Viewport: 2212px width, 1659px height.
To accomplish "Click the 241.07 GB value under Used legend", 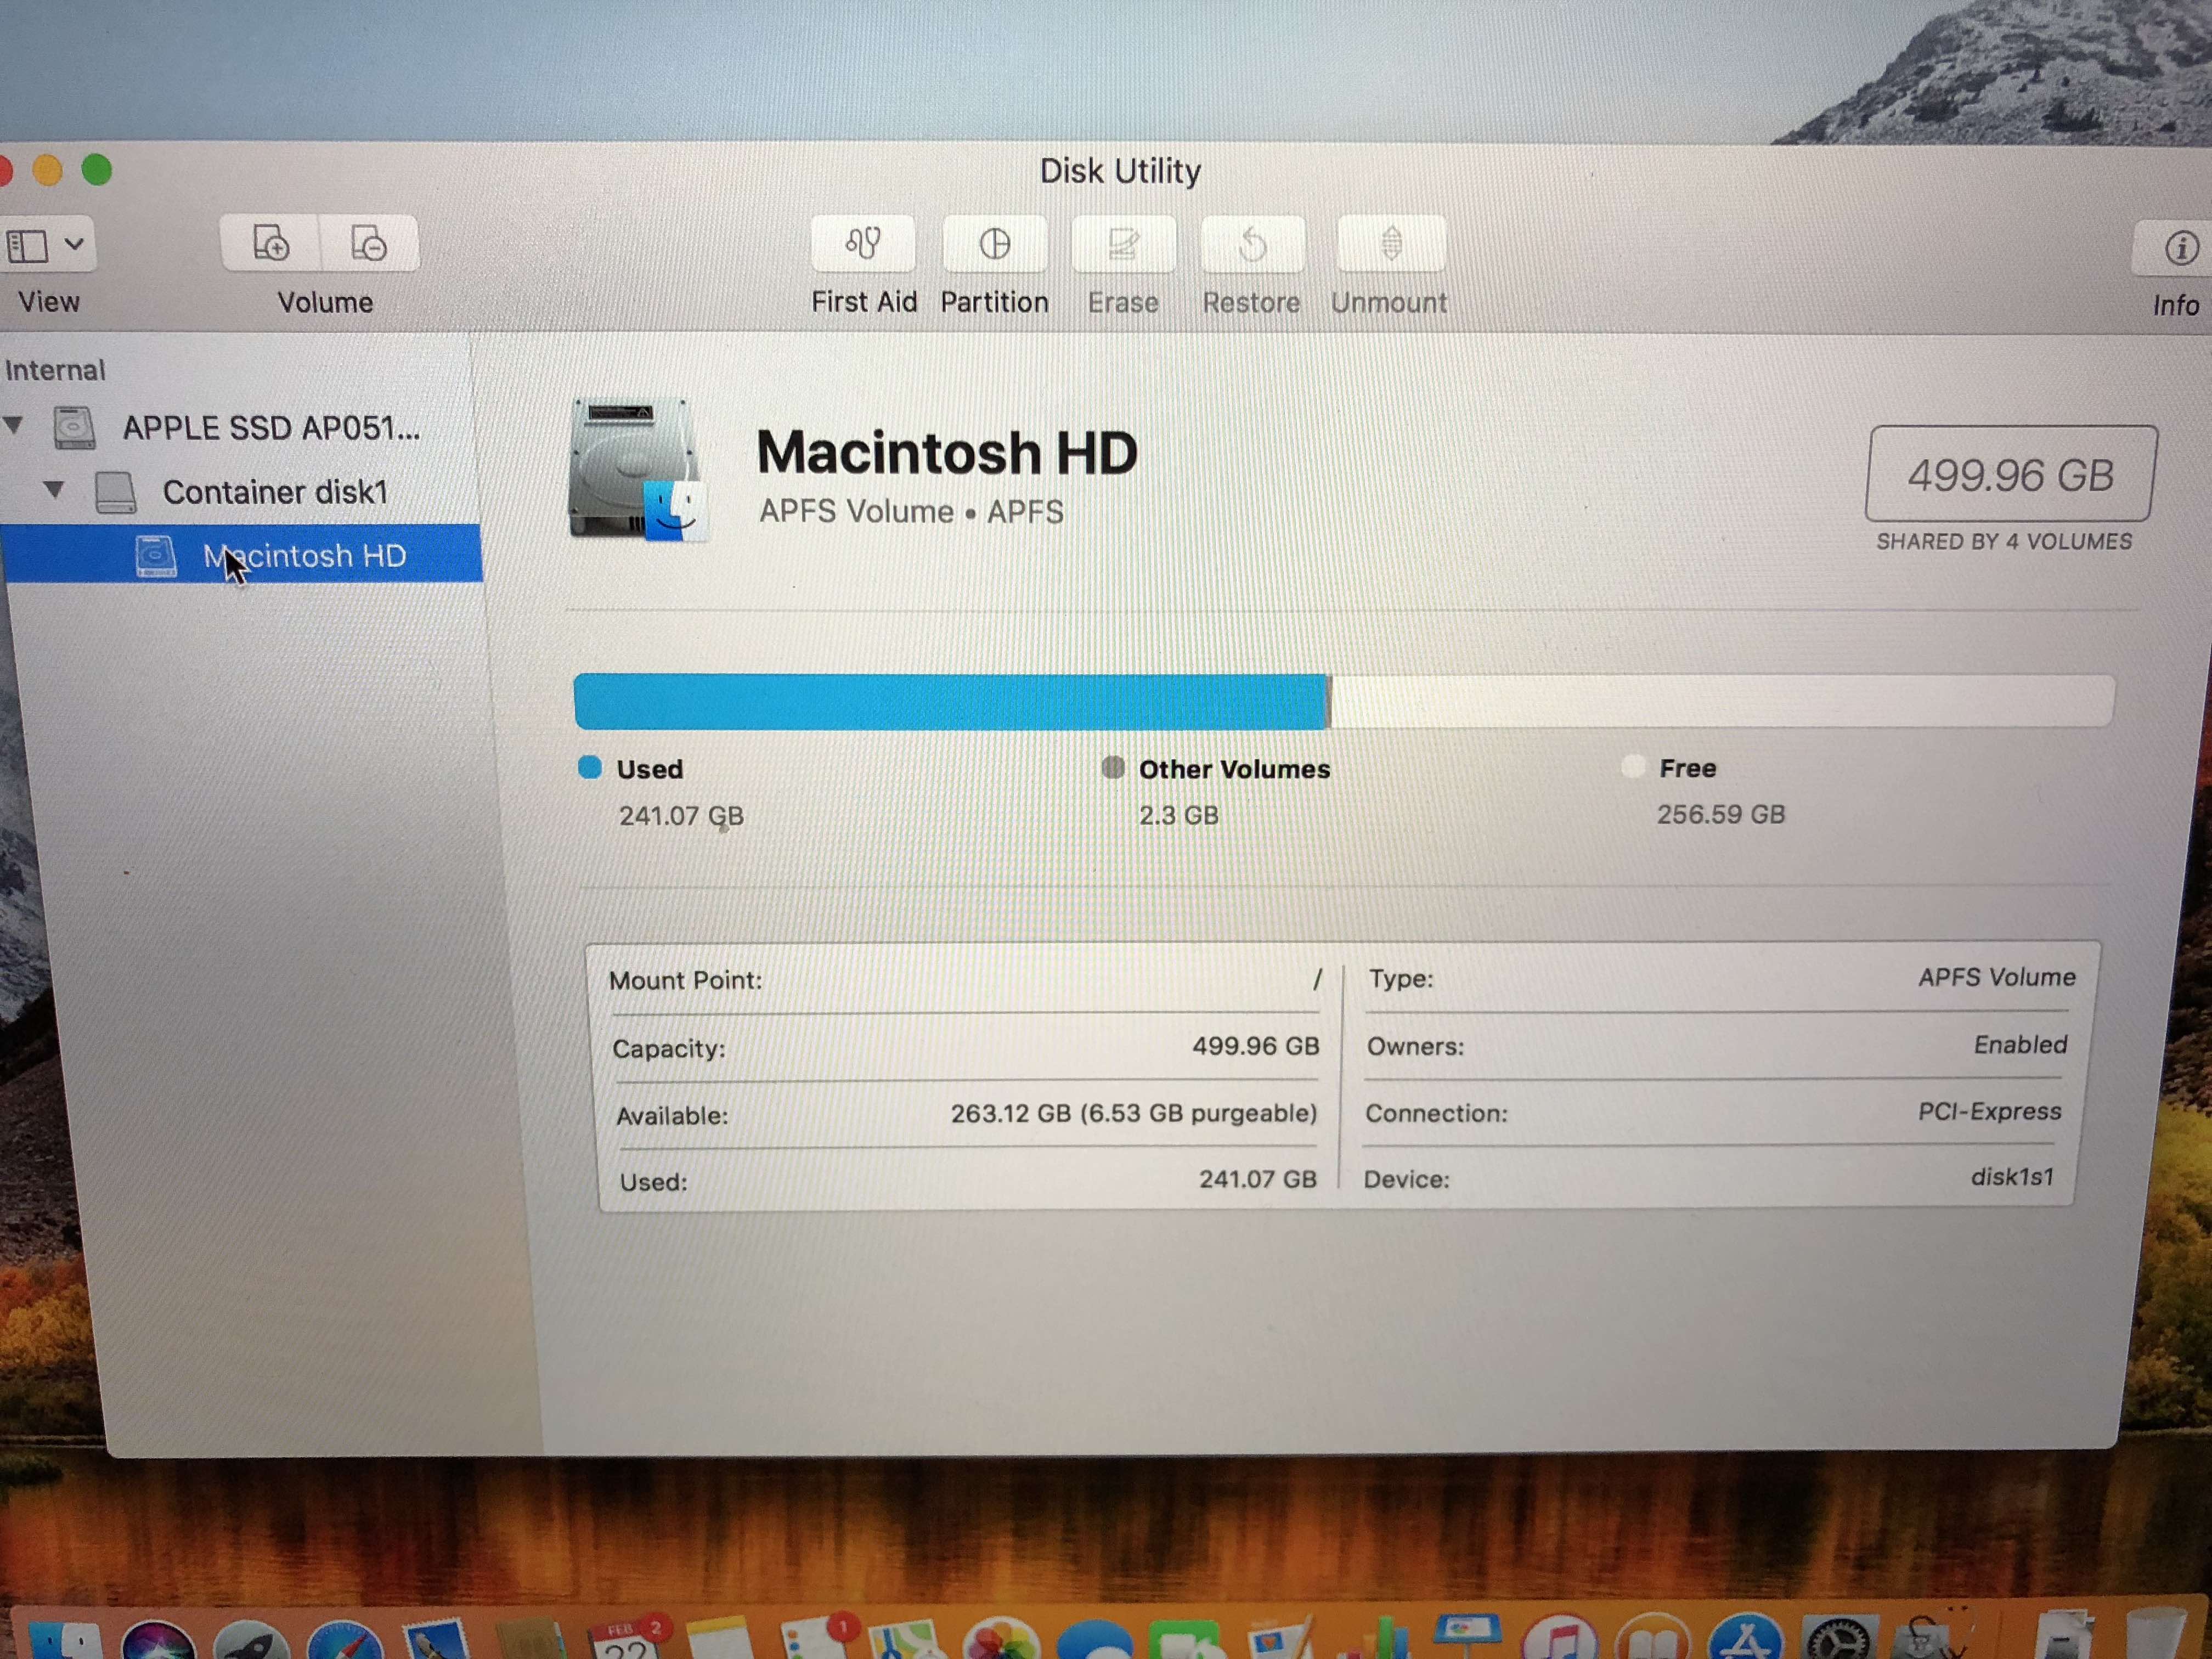I will (x=681, y=816).
